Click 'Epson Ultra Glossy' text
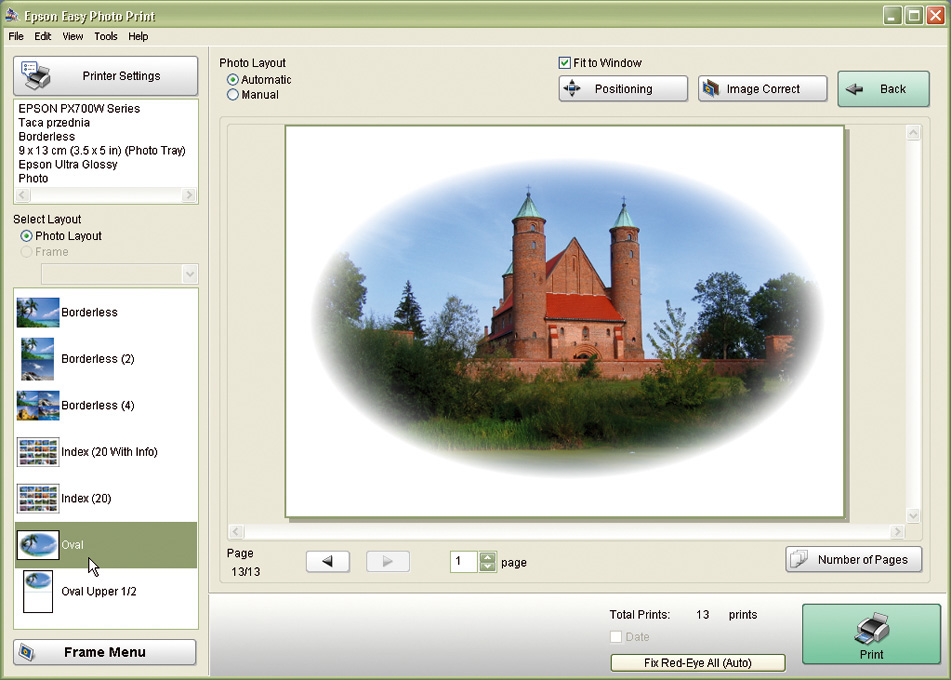951x680 pixels. (67, 164)
